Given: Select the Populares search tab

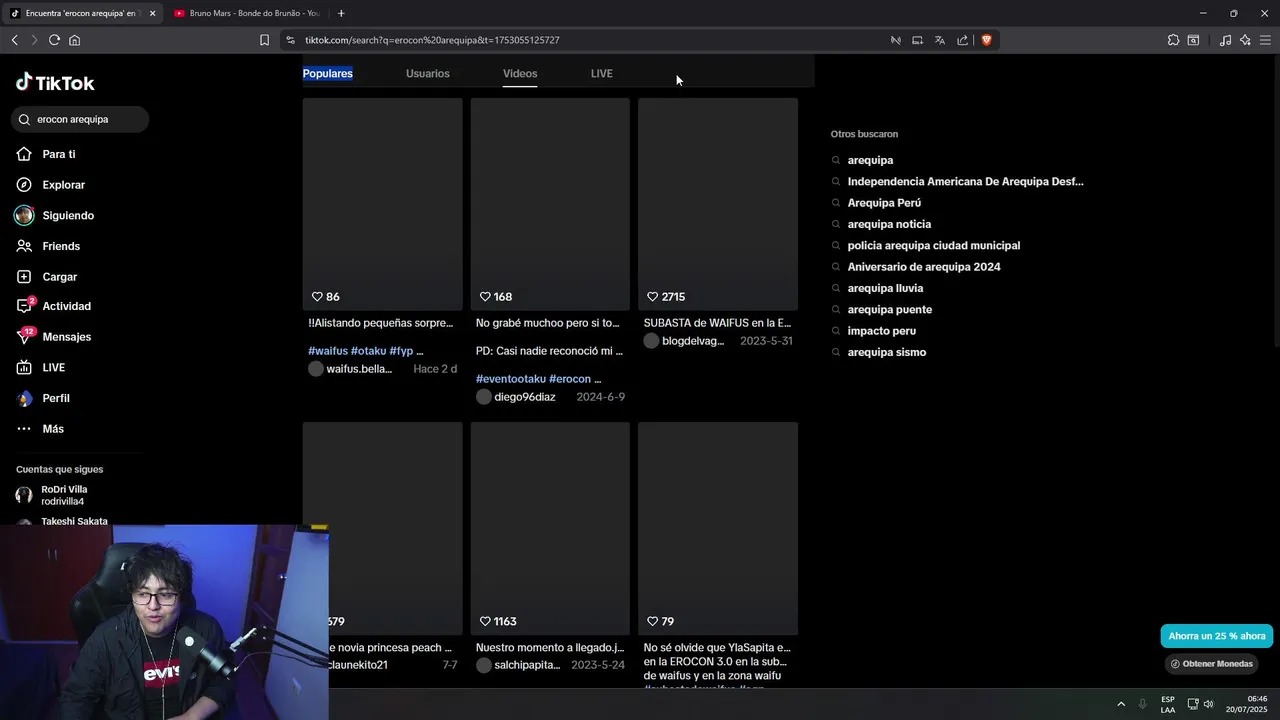Looking at the screenshot, I should pyautogui.click(x=328, y=73).
